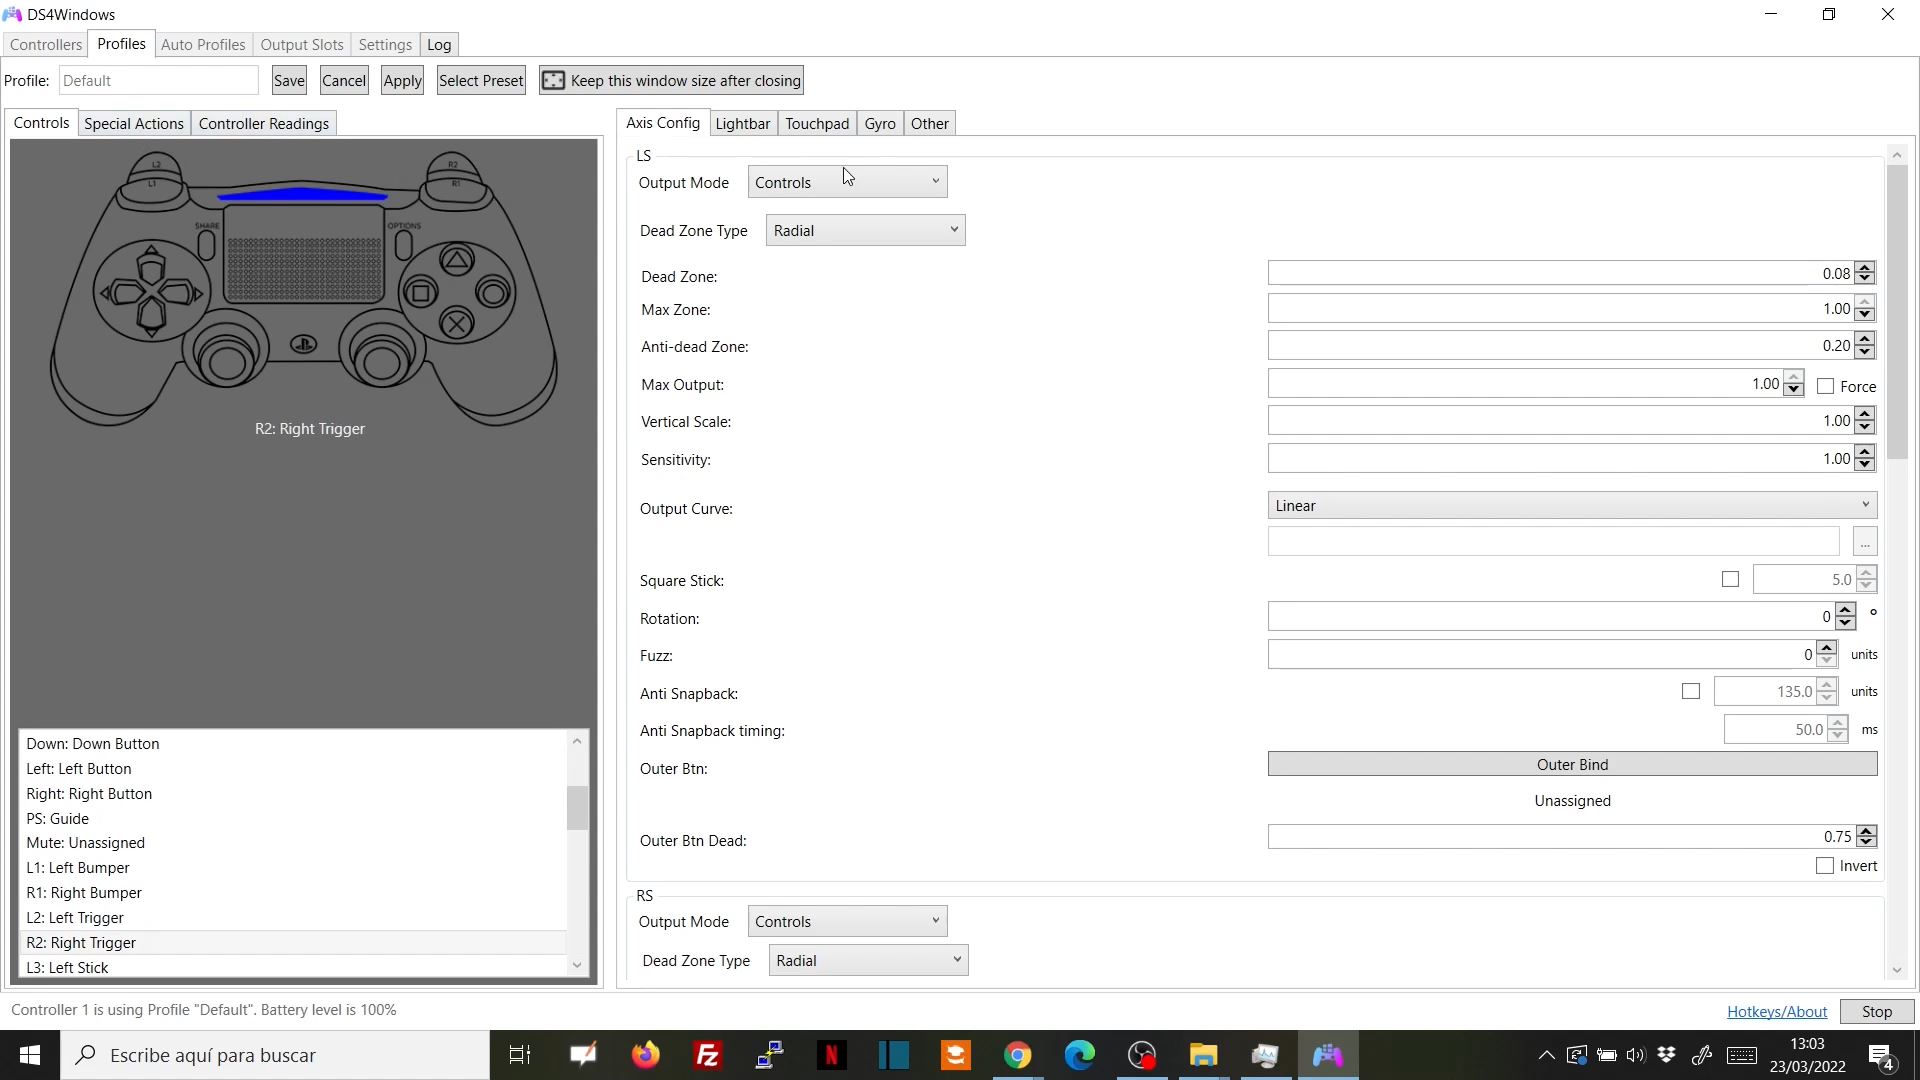Switch to Controllers tab
The height and width of the screenshot is (1080, 1920).
(x=46, y=44)
